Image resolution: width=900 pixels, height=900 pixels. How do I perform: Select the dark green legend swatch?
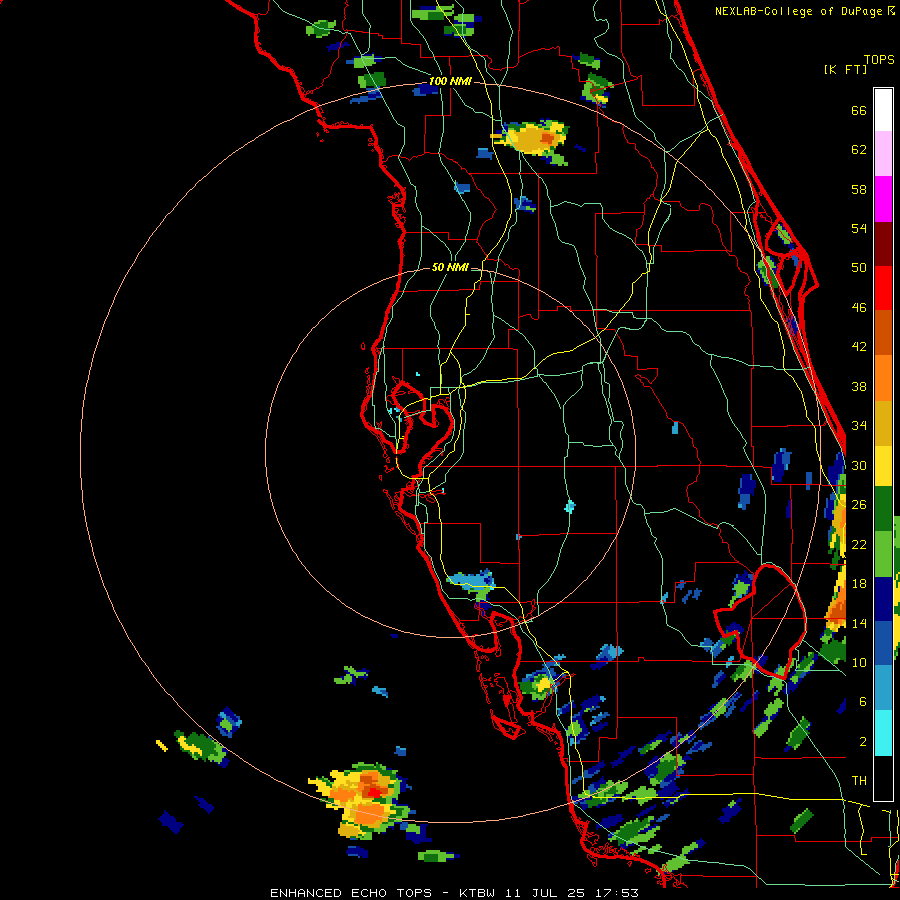(883, 509)
